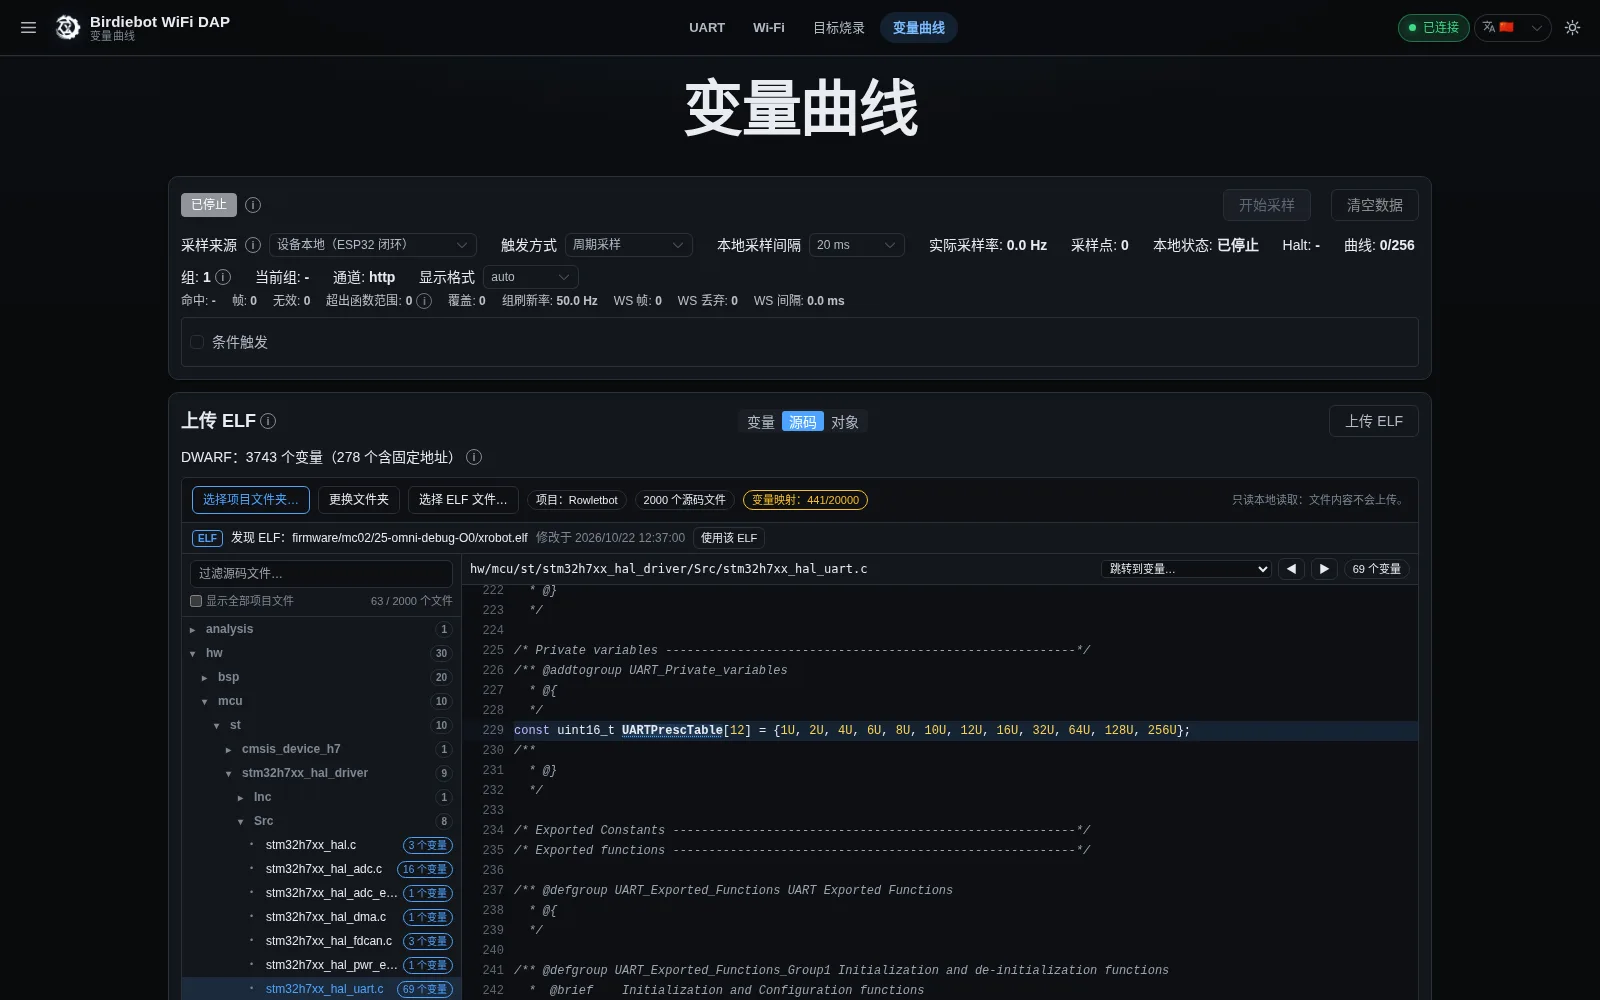1600x1000 pixels.
Task: Expand the bsp folder
Action: pos(320,677)
